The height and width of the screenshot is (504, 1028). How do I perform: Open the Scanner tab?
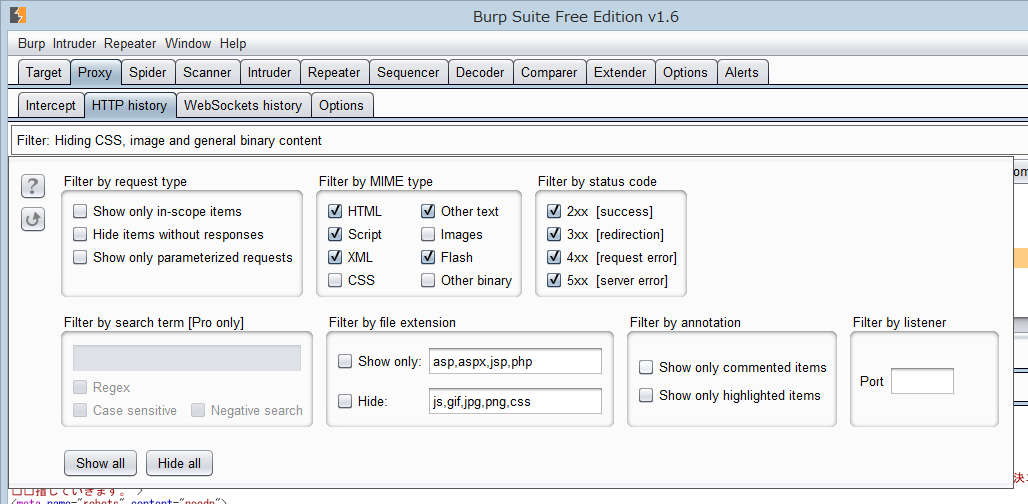pyautogui.click(x=207, y=73)
